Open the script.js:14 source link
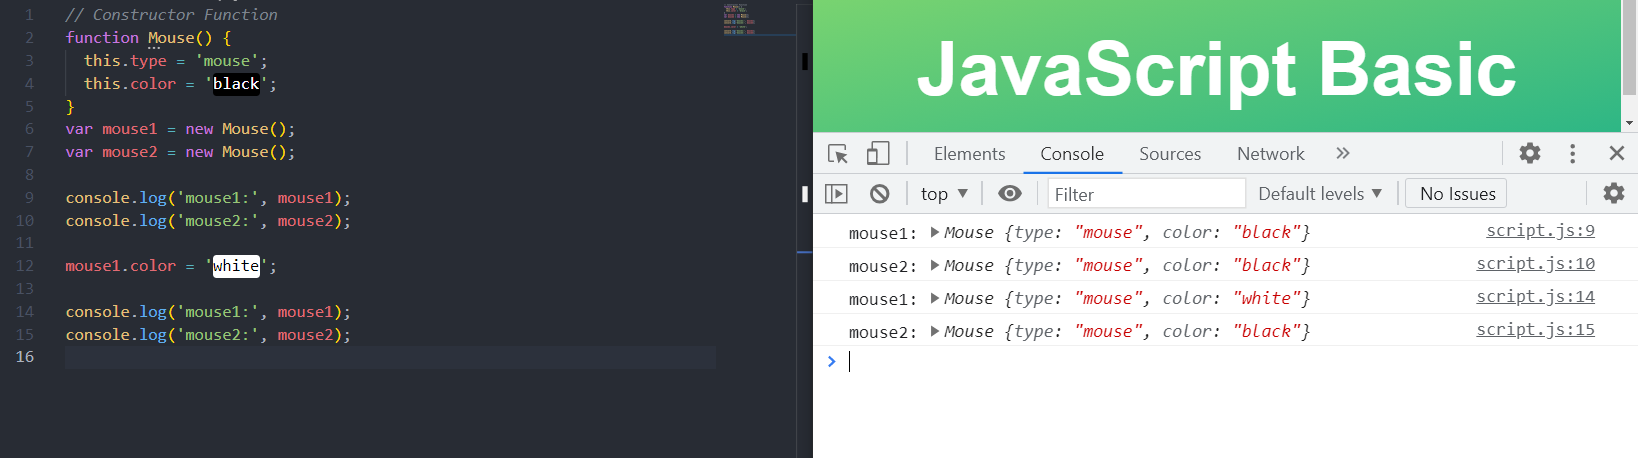The height and width of the screenshot is (458, 1638). [1535, 297]
